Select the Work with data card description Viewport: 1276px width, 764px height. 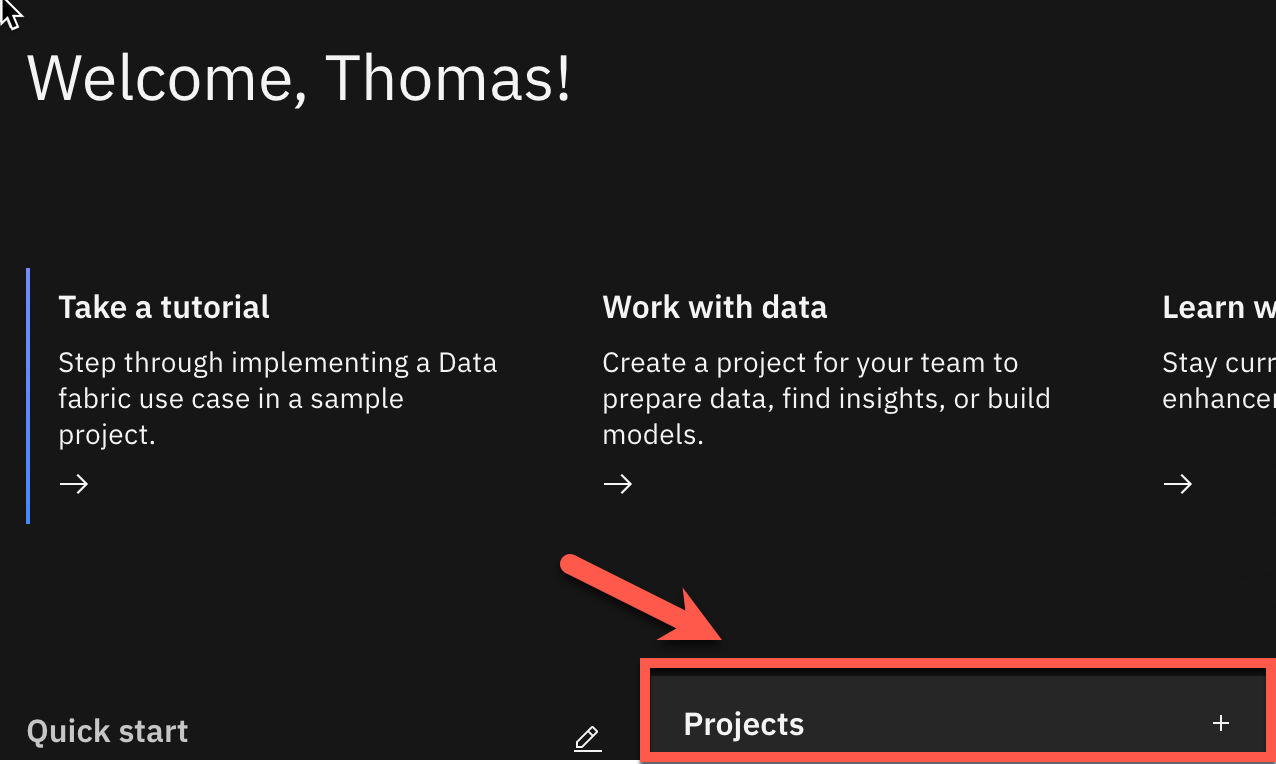826,398
